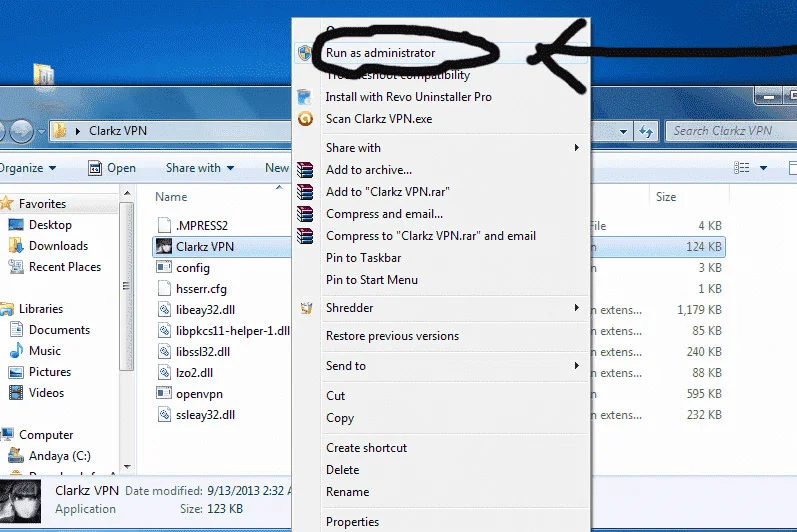Click the Favorites header in navigation pane
The image size is (797, 532).
point(42,204)
